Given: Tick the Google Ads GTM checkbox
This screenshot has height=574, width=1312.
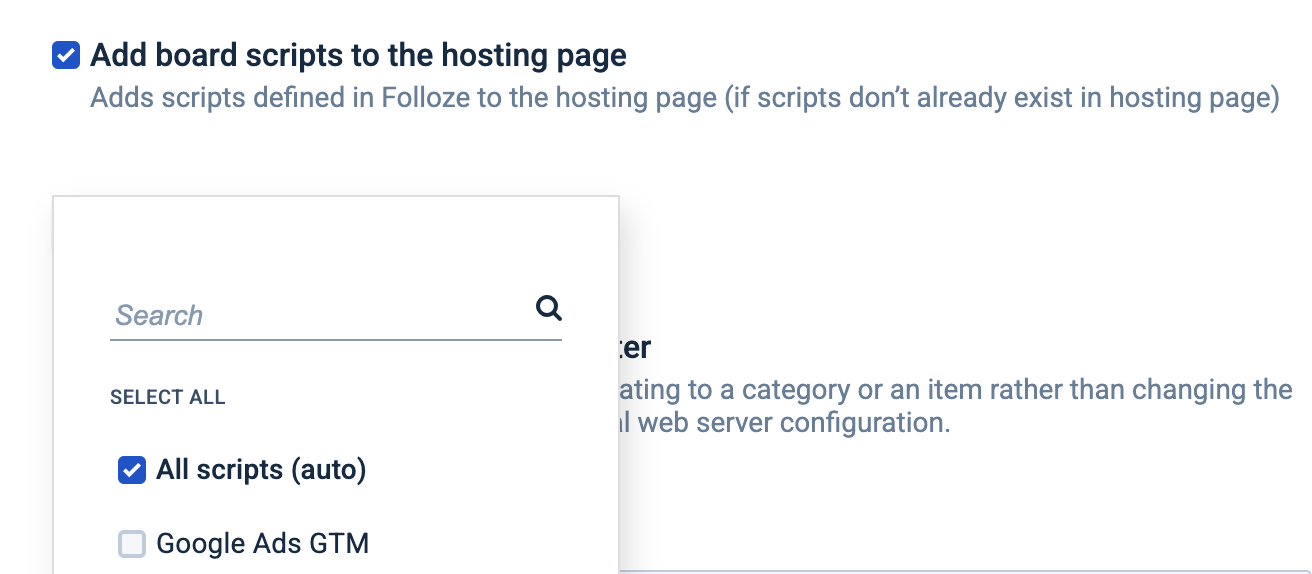Looking at the screenshot, I should pos(132,544).
